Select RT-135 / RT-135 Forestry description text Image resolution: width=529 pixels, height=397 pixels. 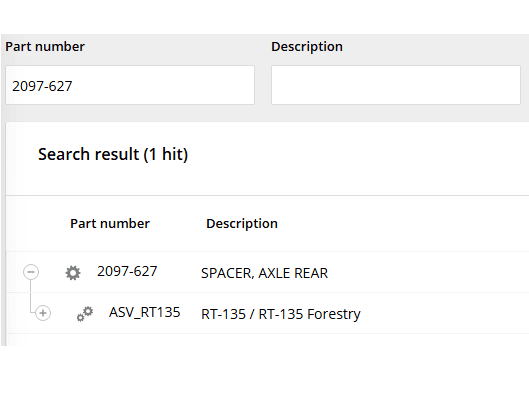coord(281,314)
